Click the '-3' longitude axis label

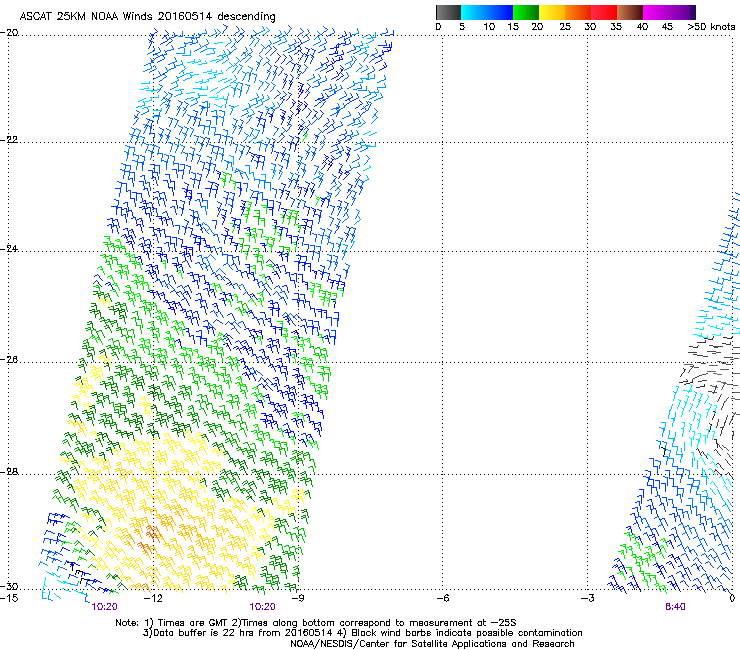coord(588,598)
